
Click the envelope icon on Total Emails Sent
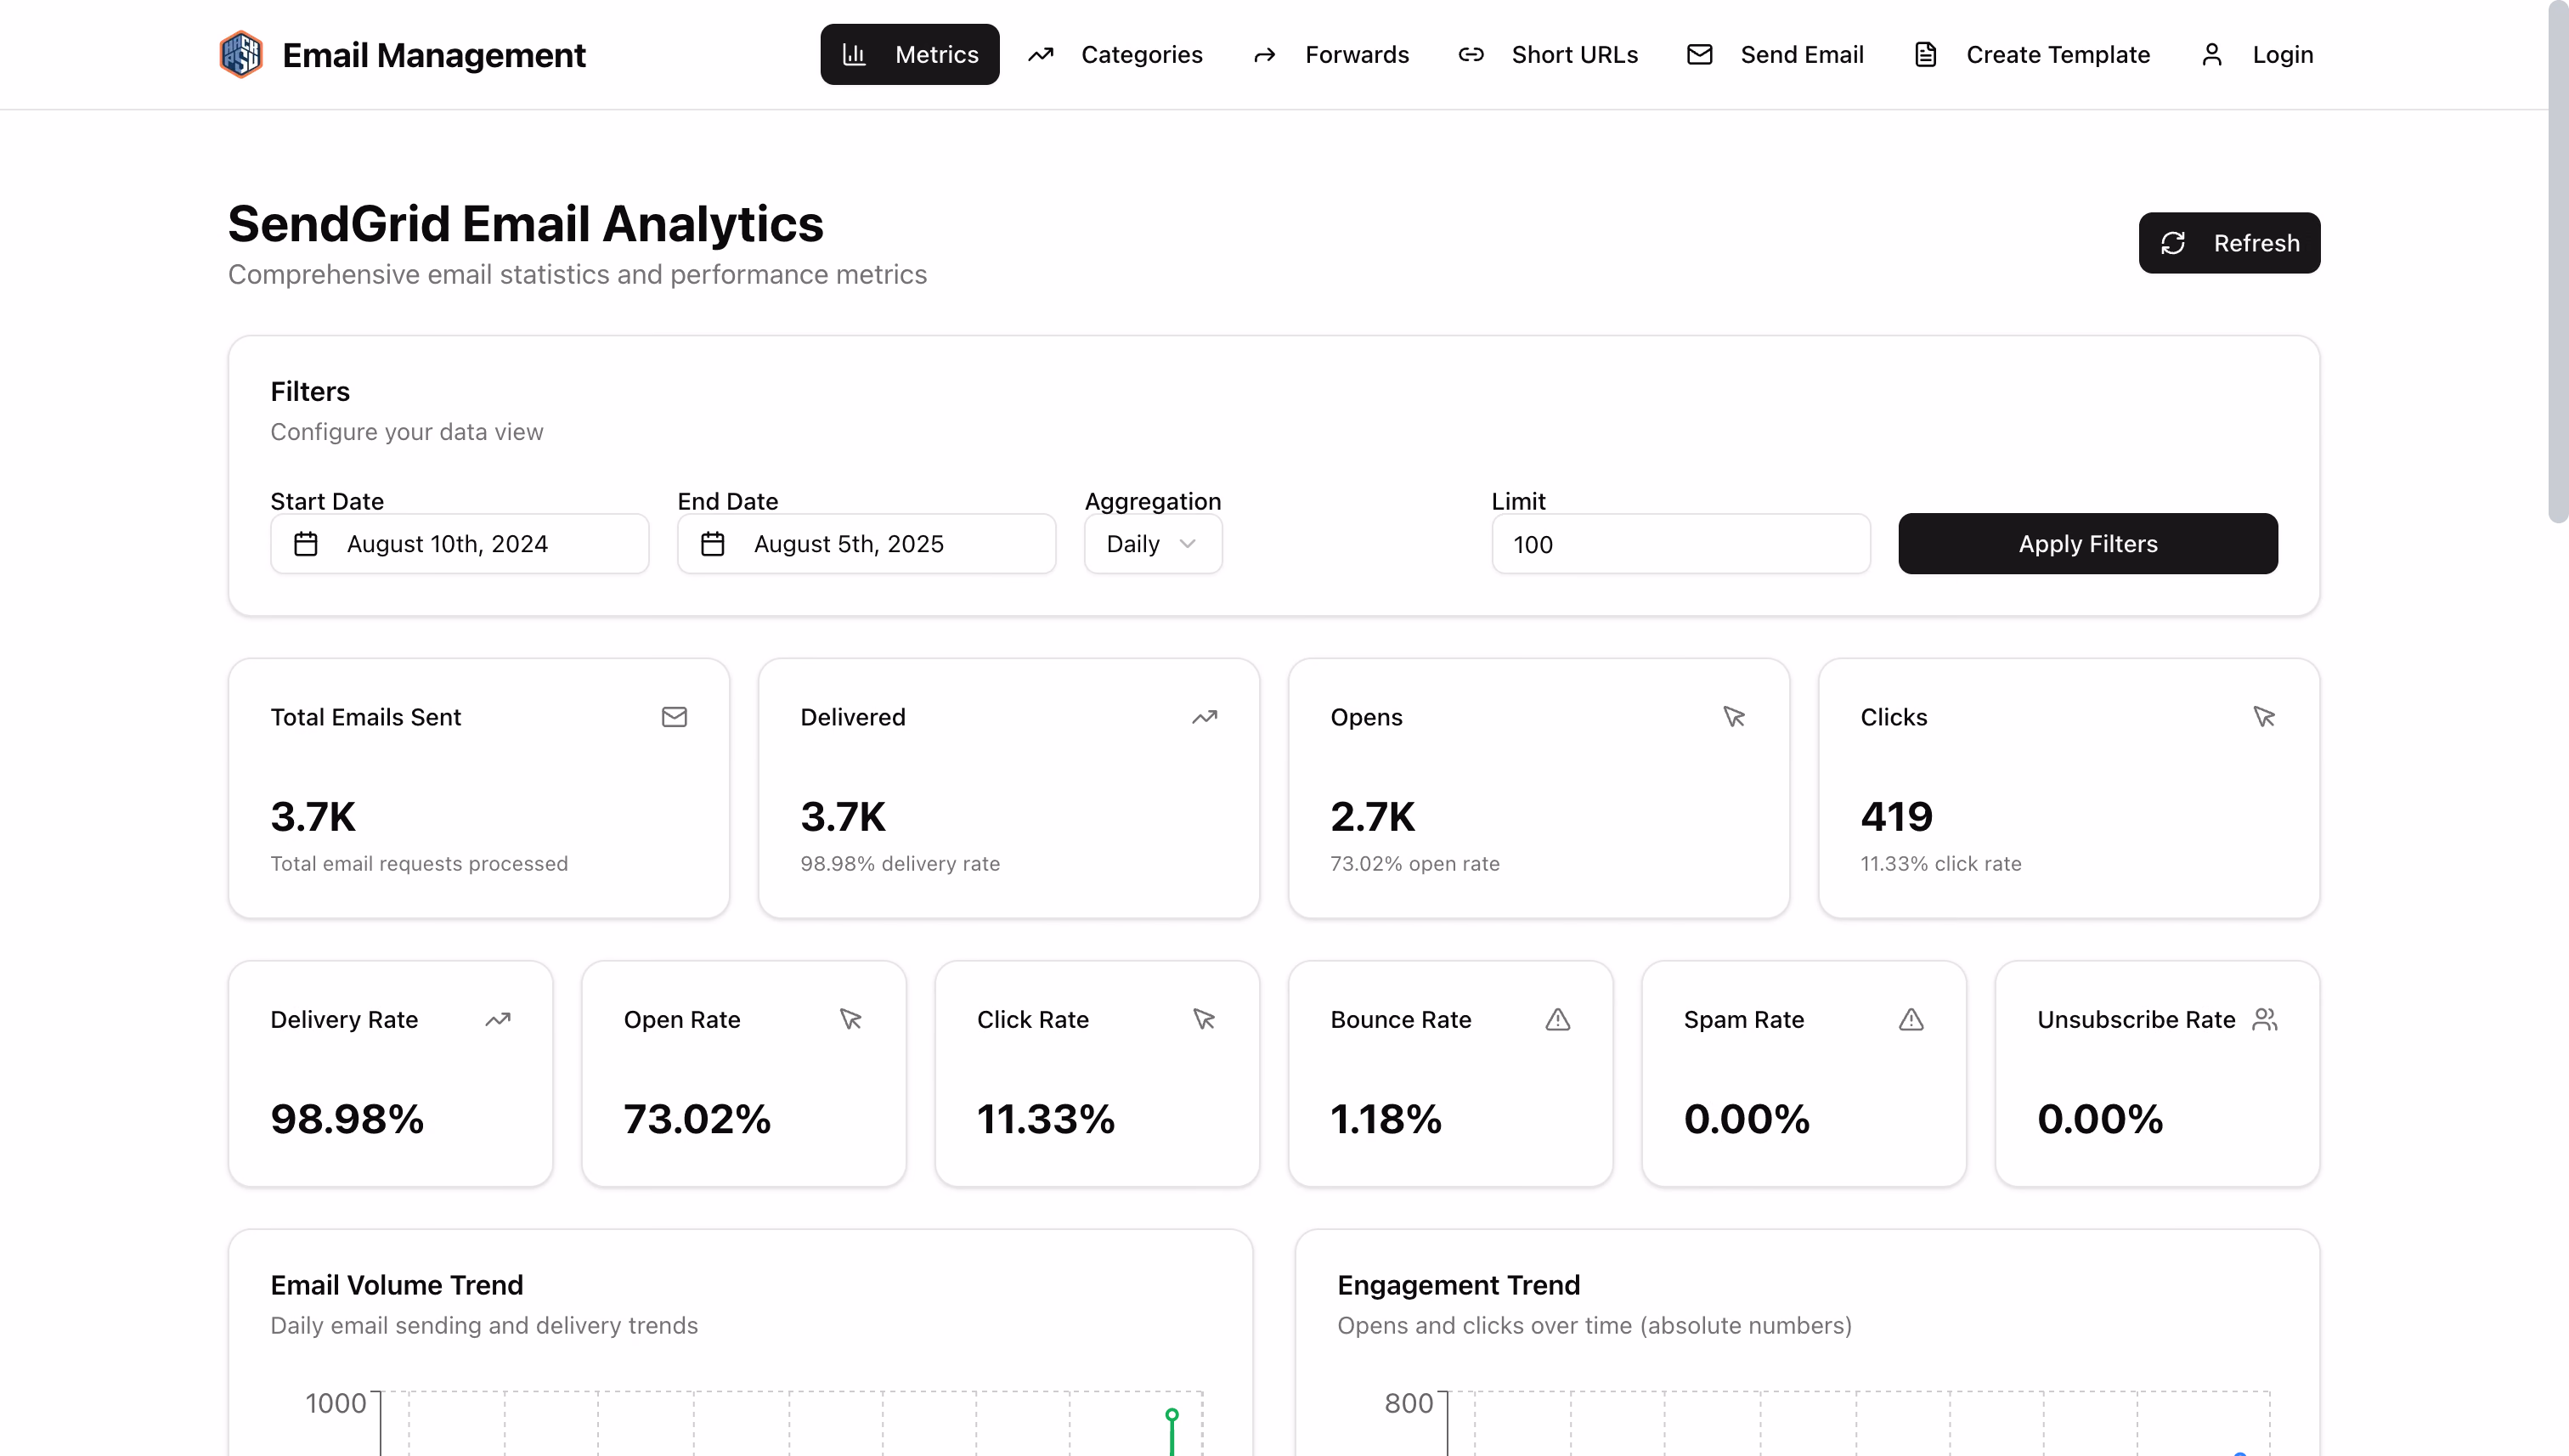point(674,717)
